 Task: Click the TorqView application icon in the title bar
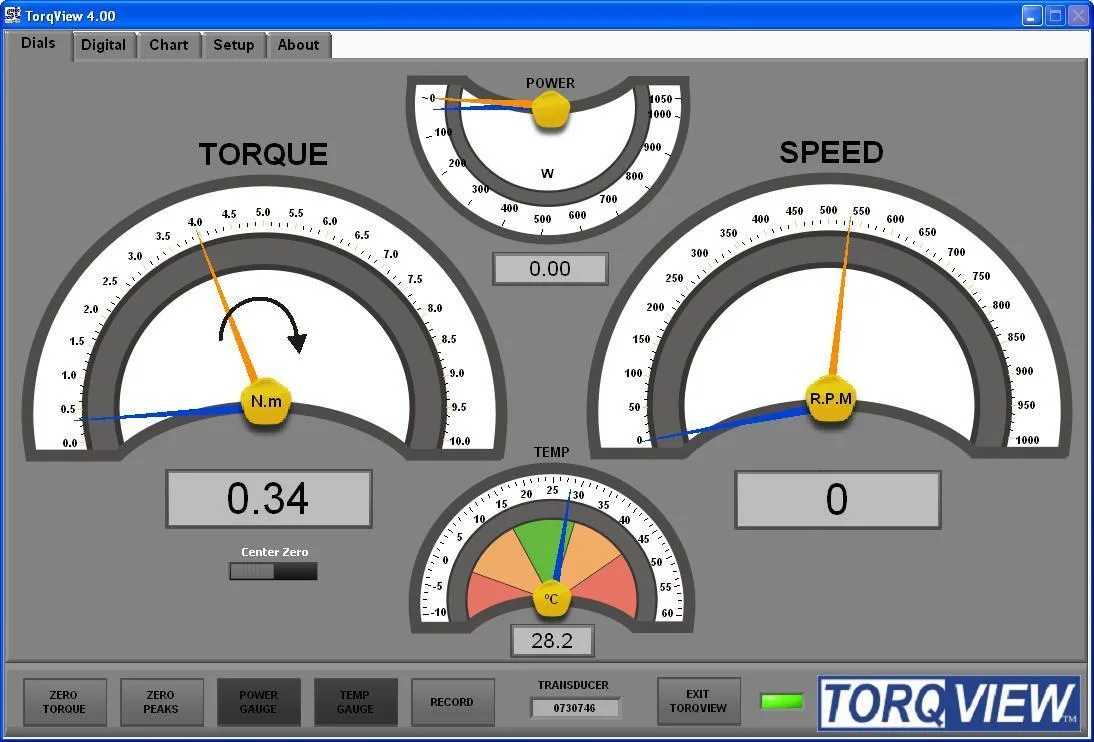click(14, 15)
